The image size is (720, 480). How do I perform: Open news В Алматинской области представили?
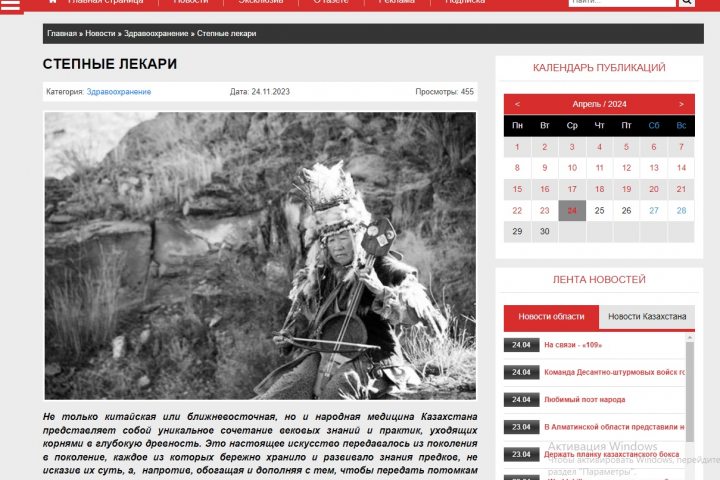coord(614,427)
